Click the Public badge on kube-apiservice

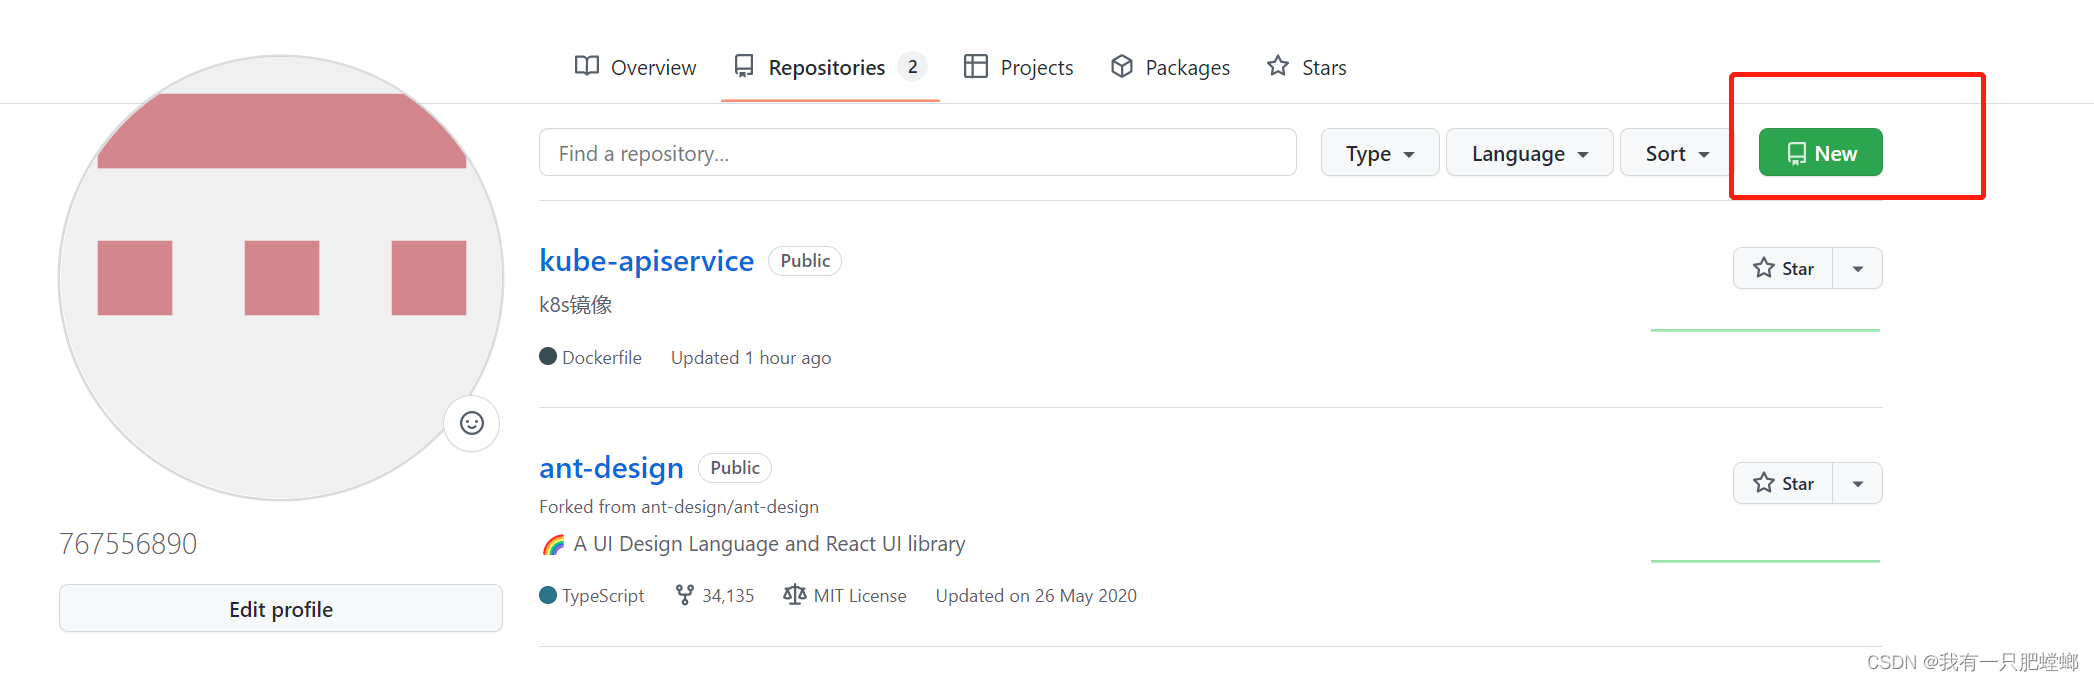point(805,261)
